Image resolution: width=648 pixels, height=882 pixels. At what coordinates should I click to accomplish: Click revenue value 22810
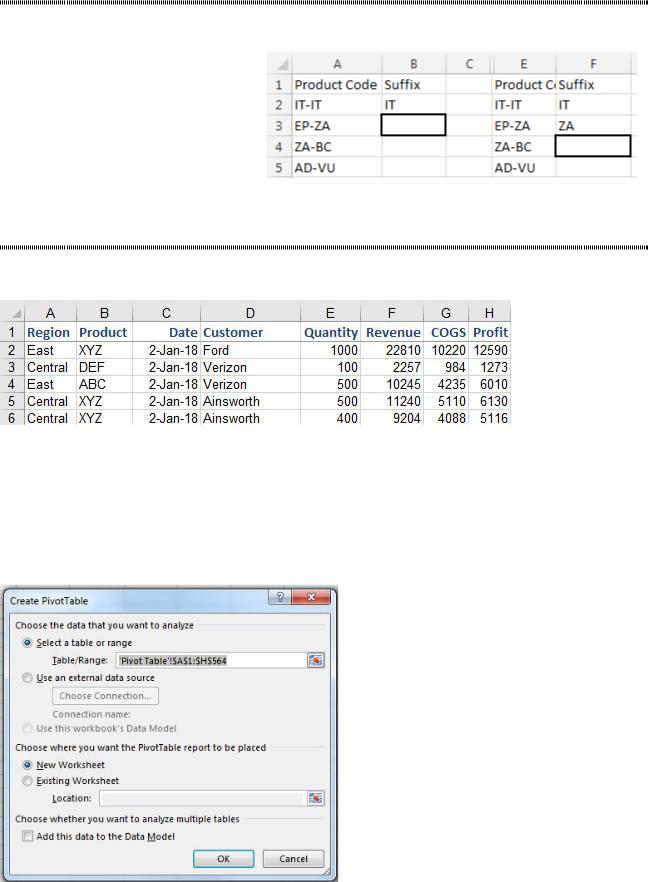tap(392, 350)
